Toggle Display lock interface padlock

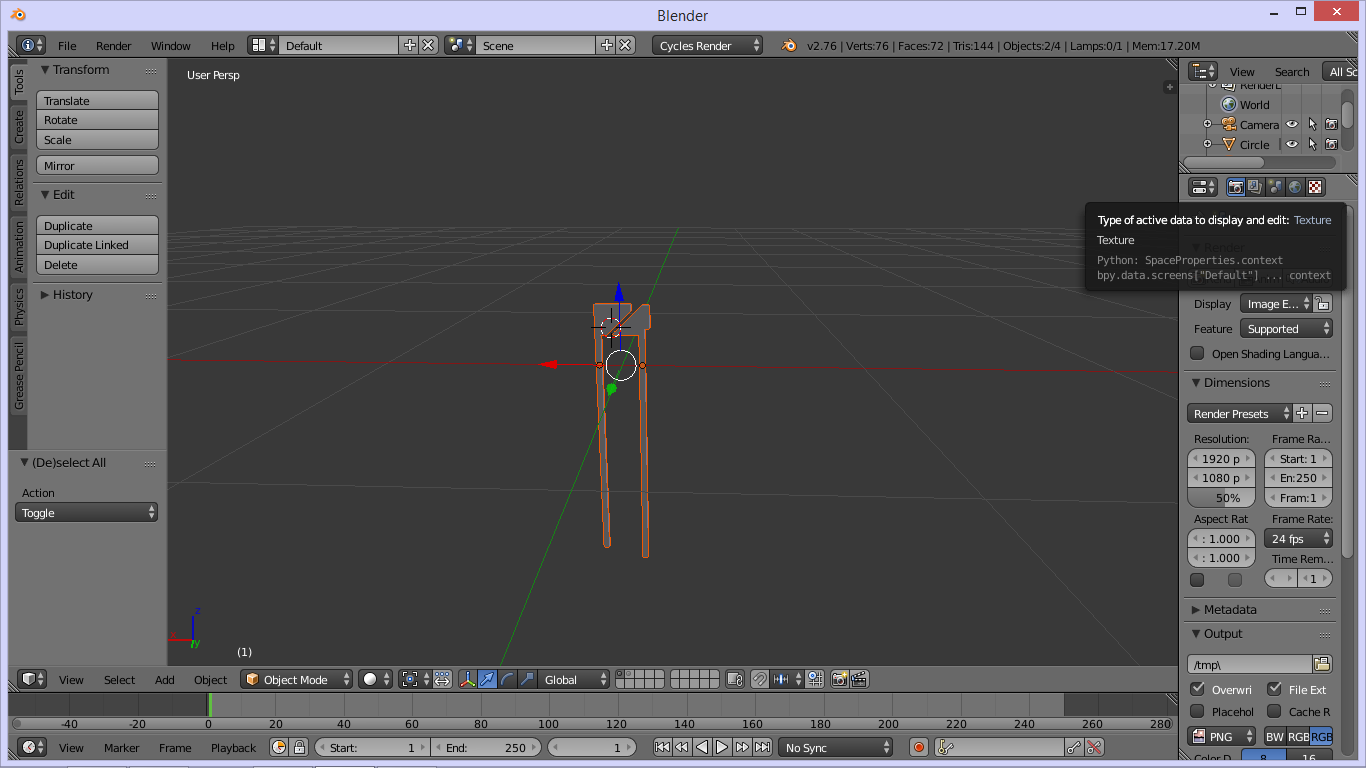[x=1322, y=303]
